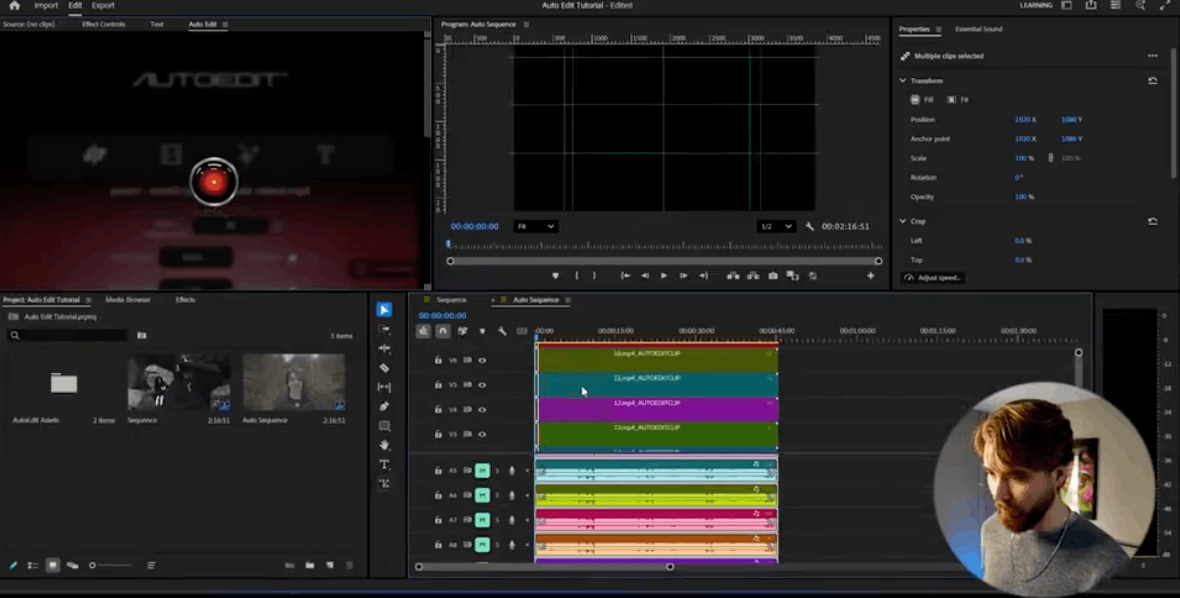1180x598 pixels.
Task: Unmute audio track A5
Action: 482,470
